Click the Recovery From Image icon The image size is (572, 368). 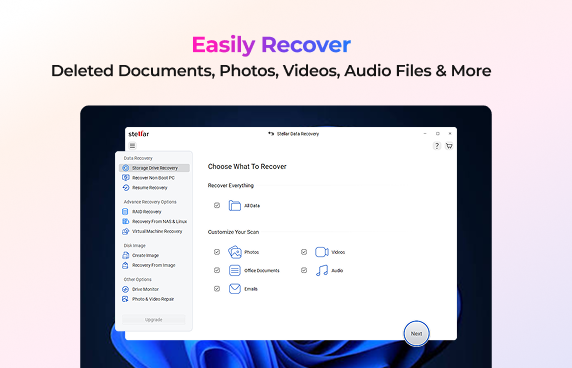click(125, 265)
